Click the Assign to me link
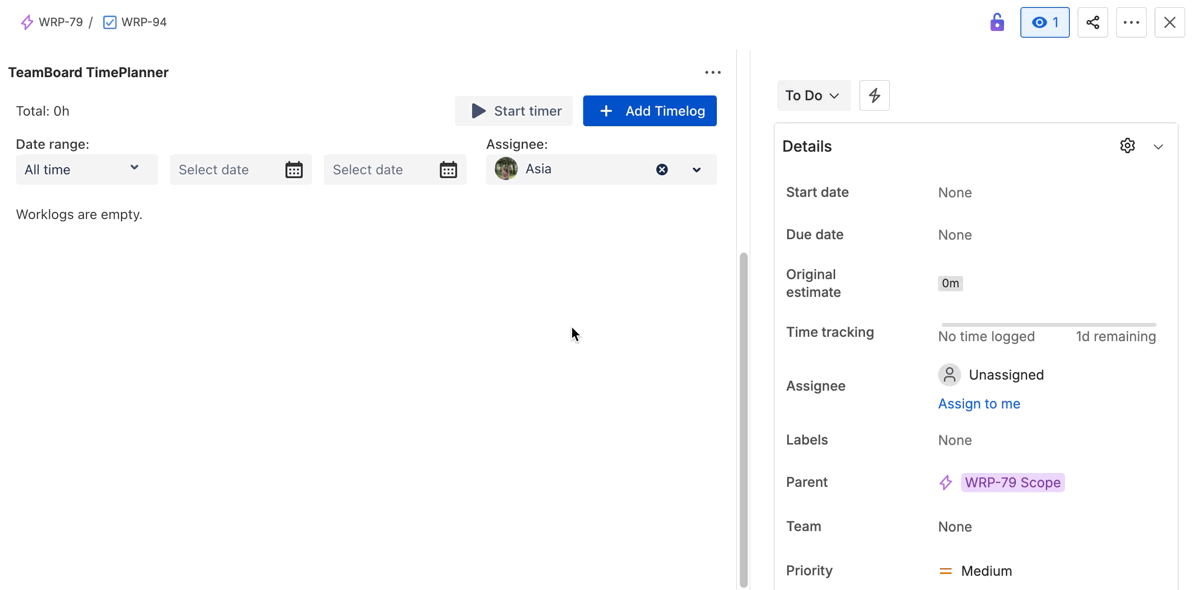Viewport: 1200px width, 590px height. pos(979,404)
